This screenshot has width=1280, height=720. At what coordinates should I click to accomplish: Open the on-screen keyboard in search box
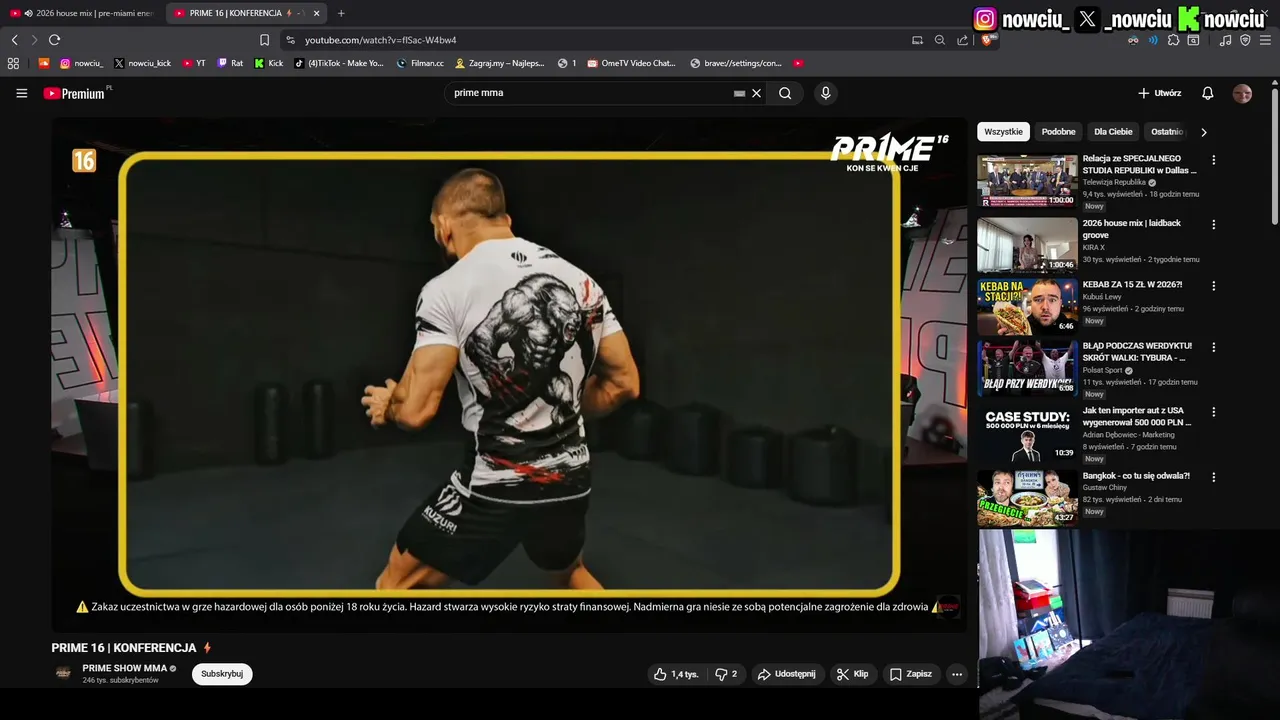coord(739,93)
